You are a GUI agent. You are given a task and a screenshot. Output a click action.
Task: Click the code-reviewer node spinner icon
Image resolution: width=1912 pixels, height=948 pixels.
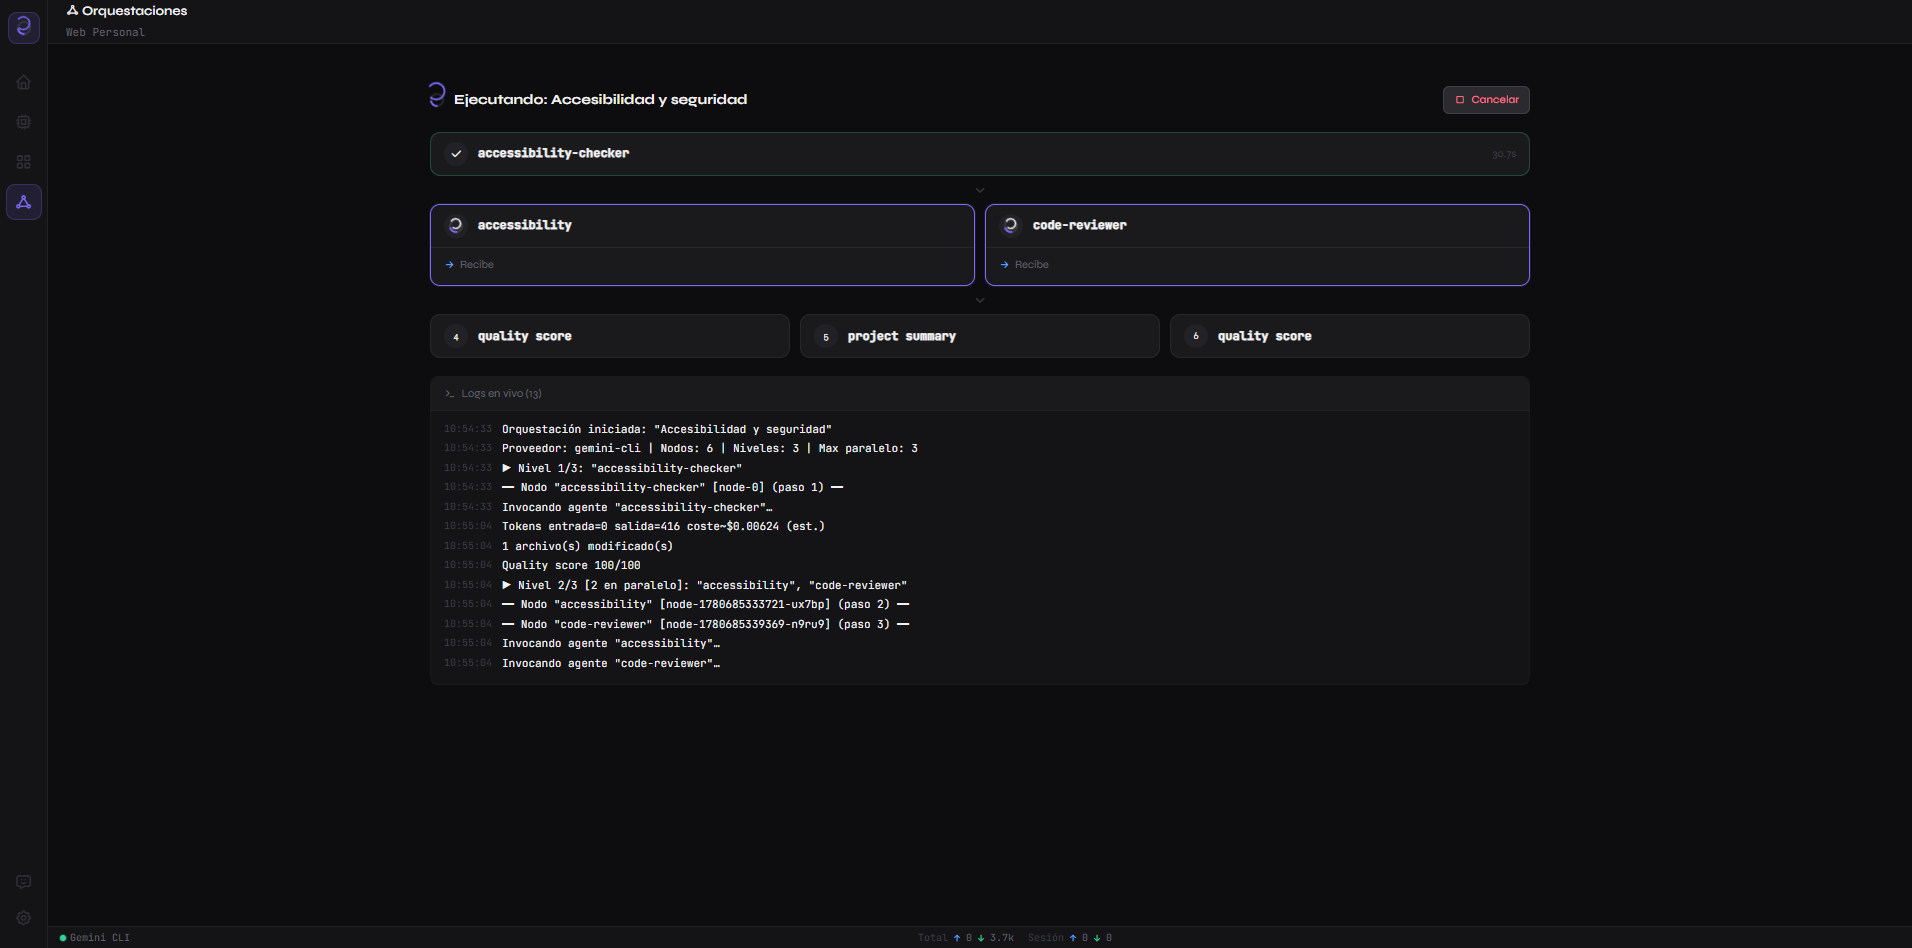1011,226
